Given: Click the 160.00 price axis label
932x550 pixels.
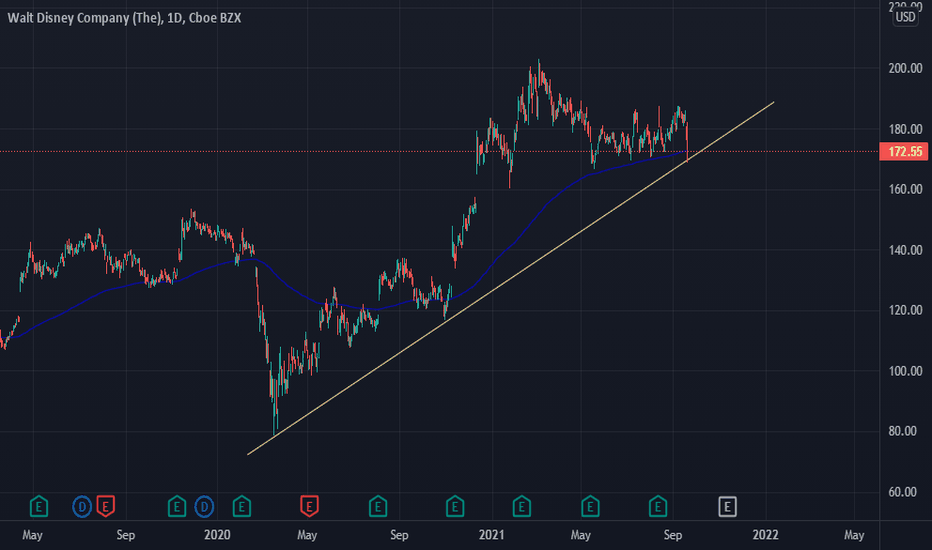Looking at the screenshot, I should pos(905,189).
